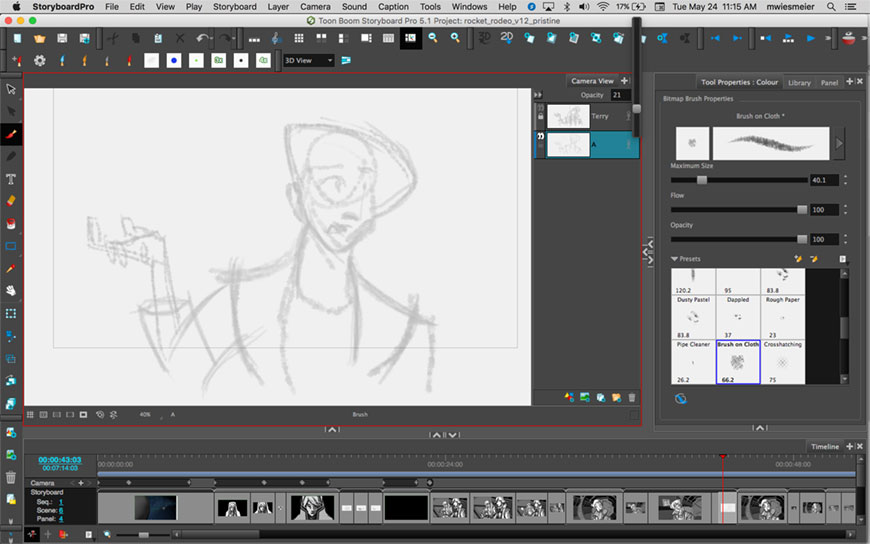Open the Storyboard menu
This screenshot has width=870, height=544.
point(235,7)
